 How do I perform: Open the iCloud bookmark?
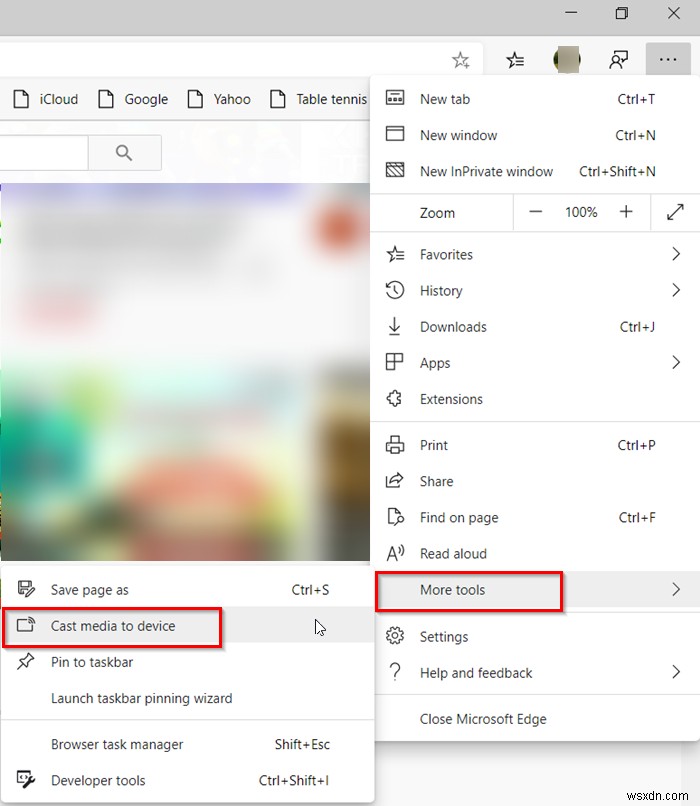[46, 99]
